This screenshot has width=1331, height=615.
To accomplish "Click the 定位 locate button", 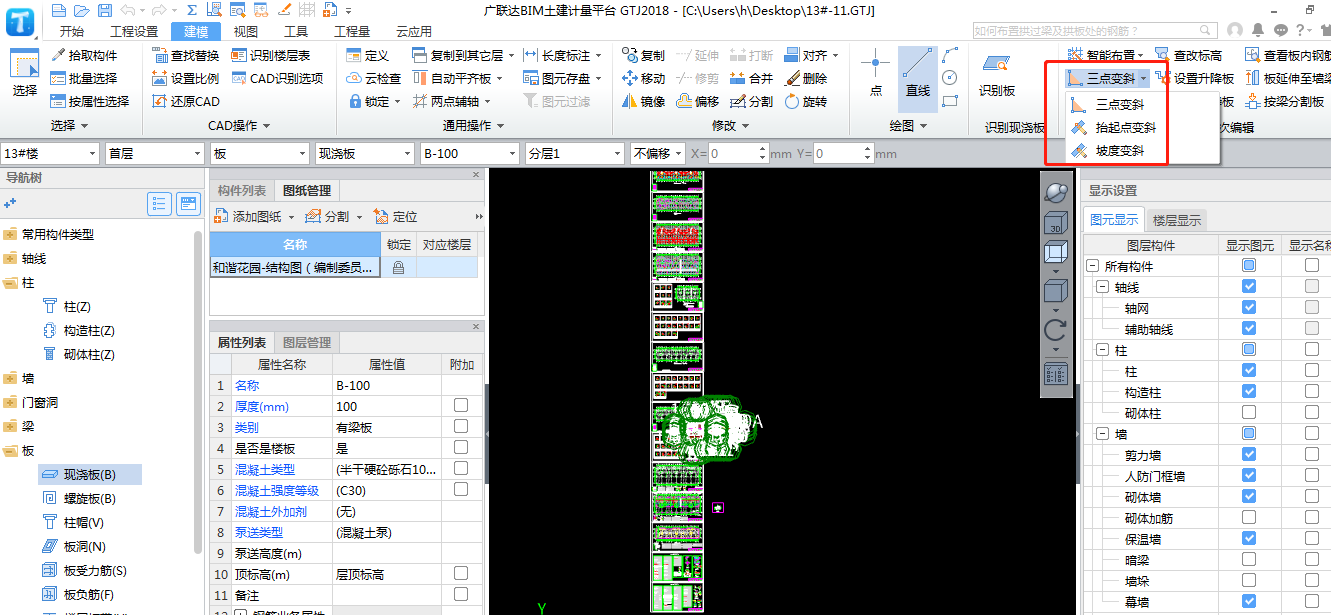I will point(395,217).
